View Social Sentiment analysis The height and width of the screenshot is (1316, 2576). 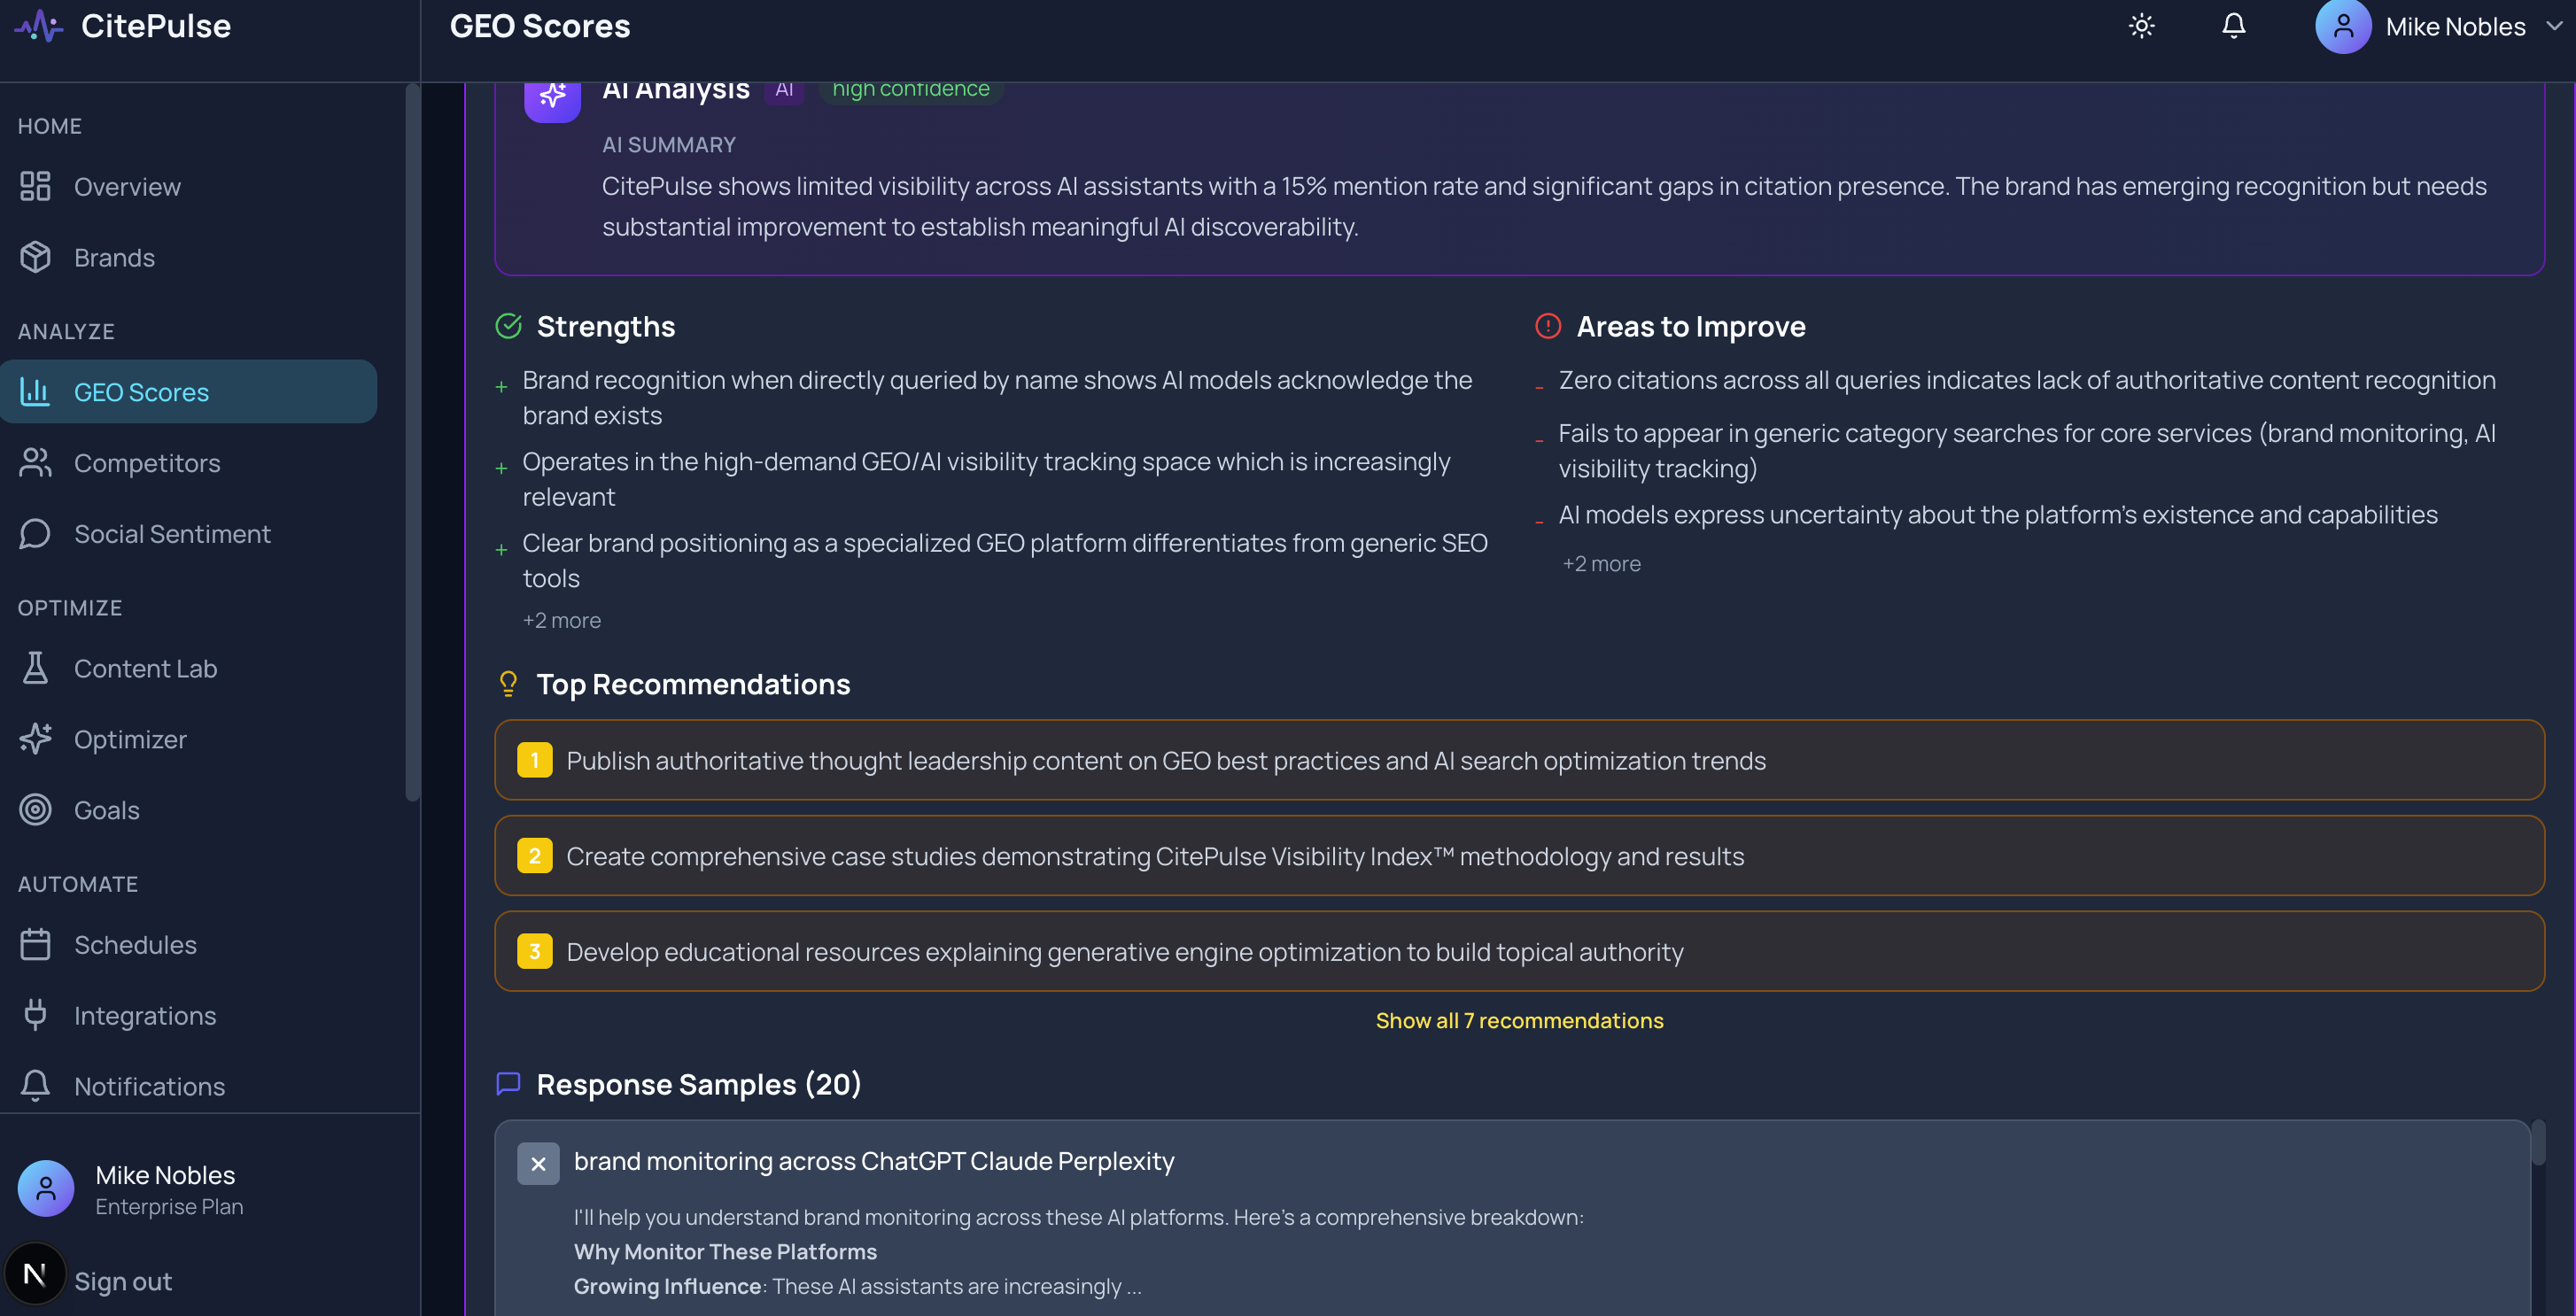click(172, 533)
